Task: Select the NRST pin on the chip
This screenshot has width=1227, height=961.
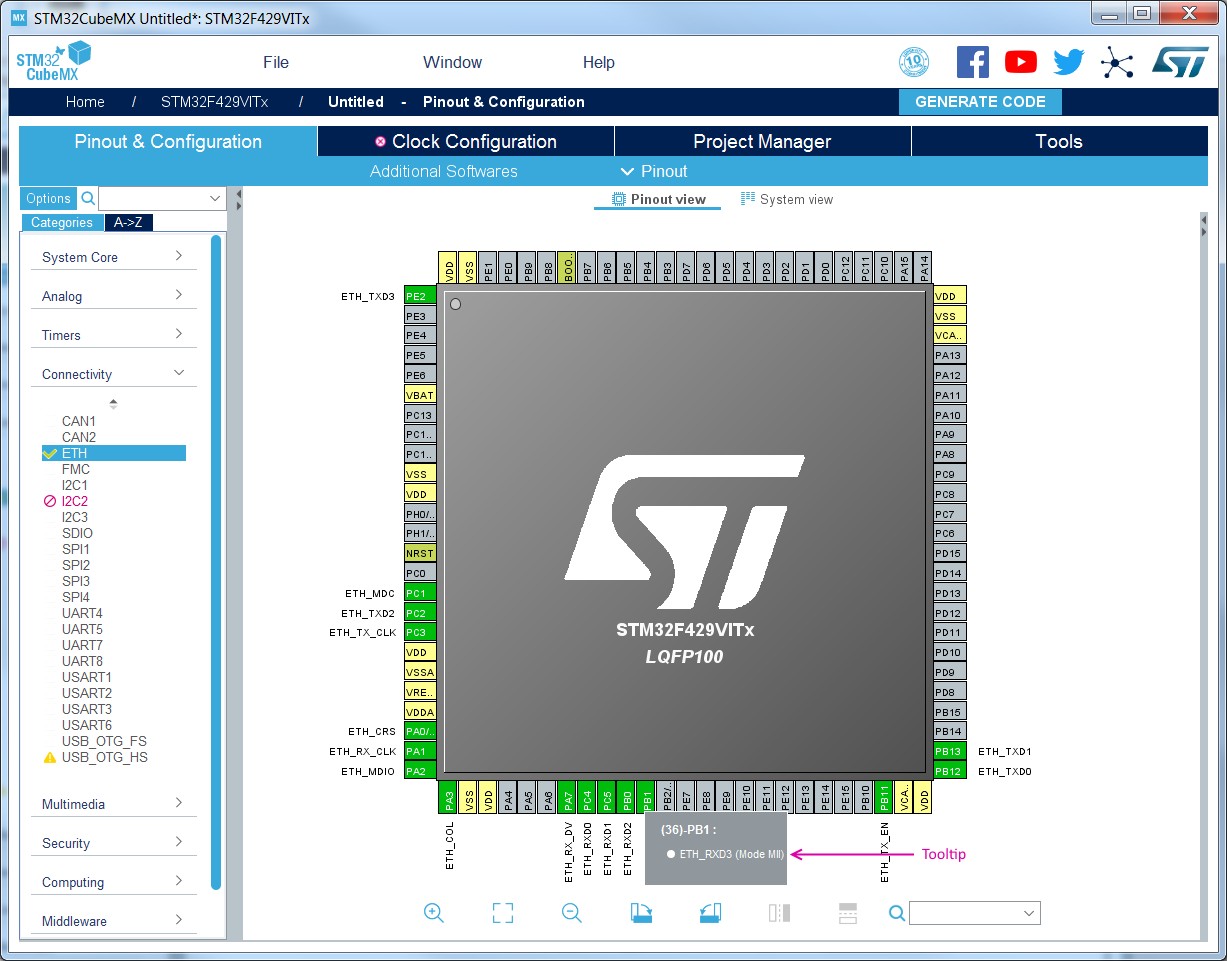Action: (420, 553)
